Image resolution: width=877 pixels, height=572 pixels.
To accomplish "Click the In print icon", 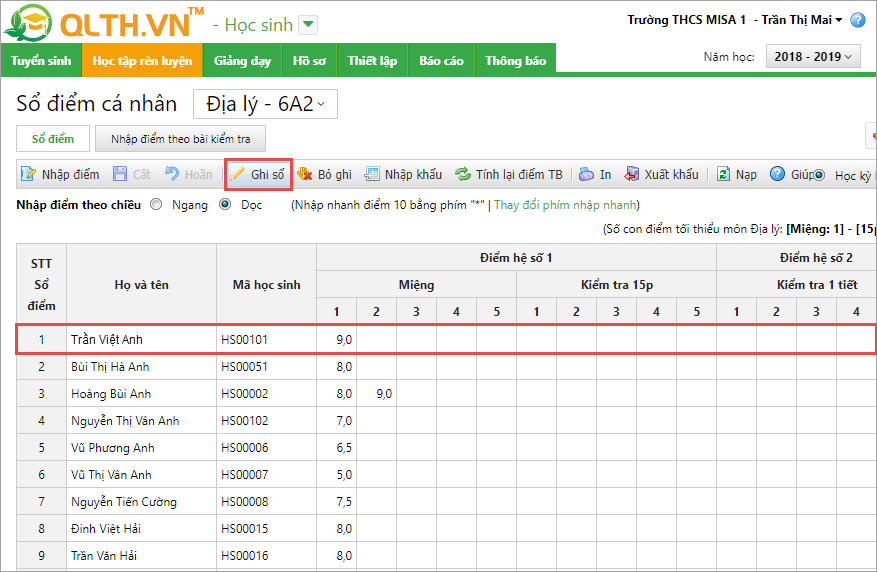I will coord(587,175).
